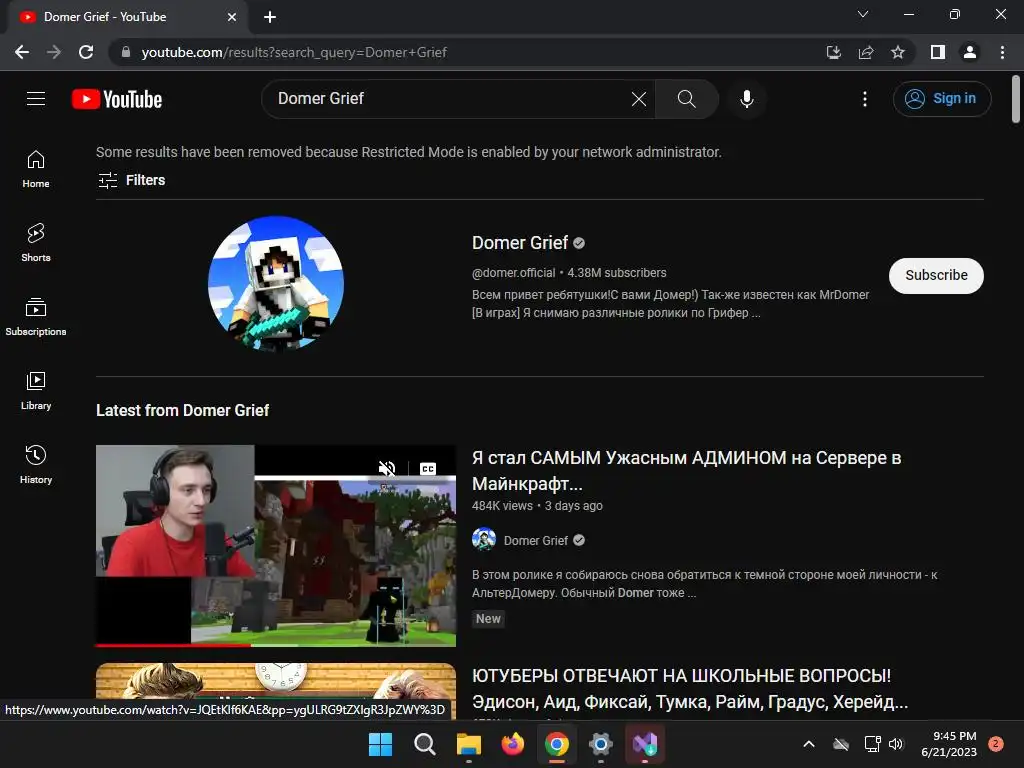Open Chrome three-dot menu
Image resolution: width=1024 pixels, height=768 pixels.
point(1002,52)
